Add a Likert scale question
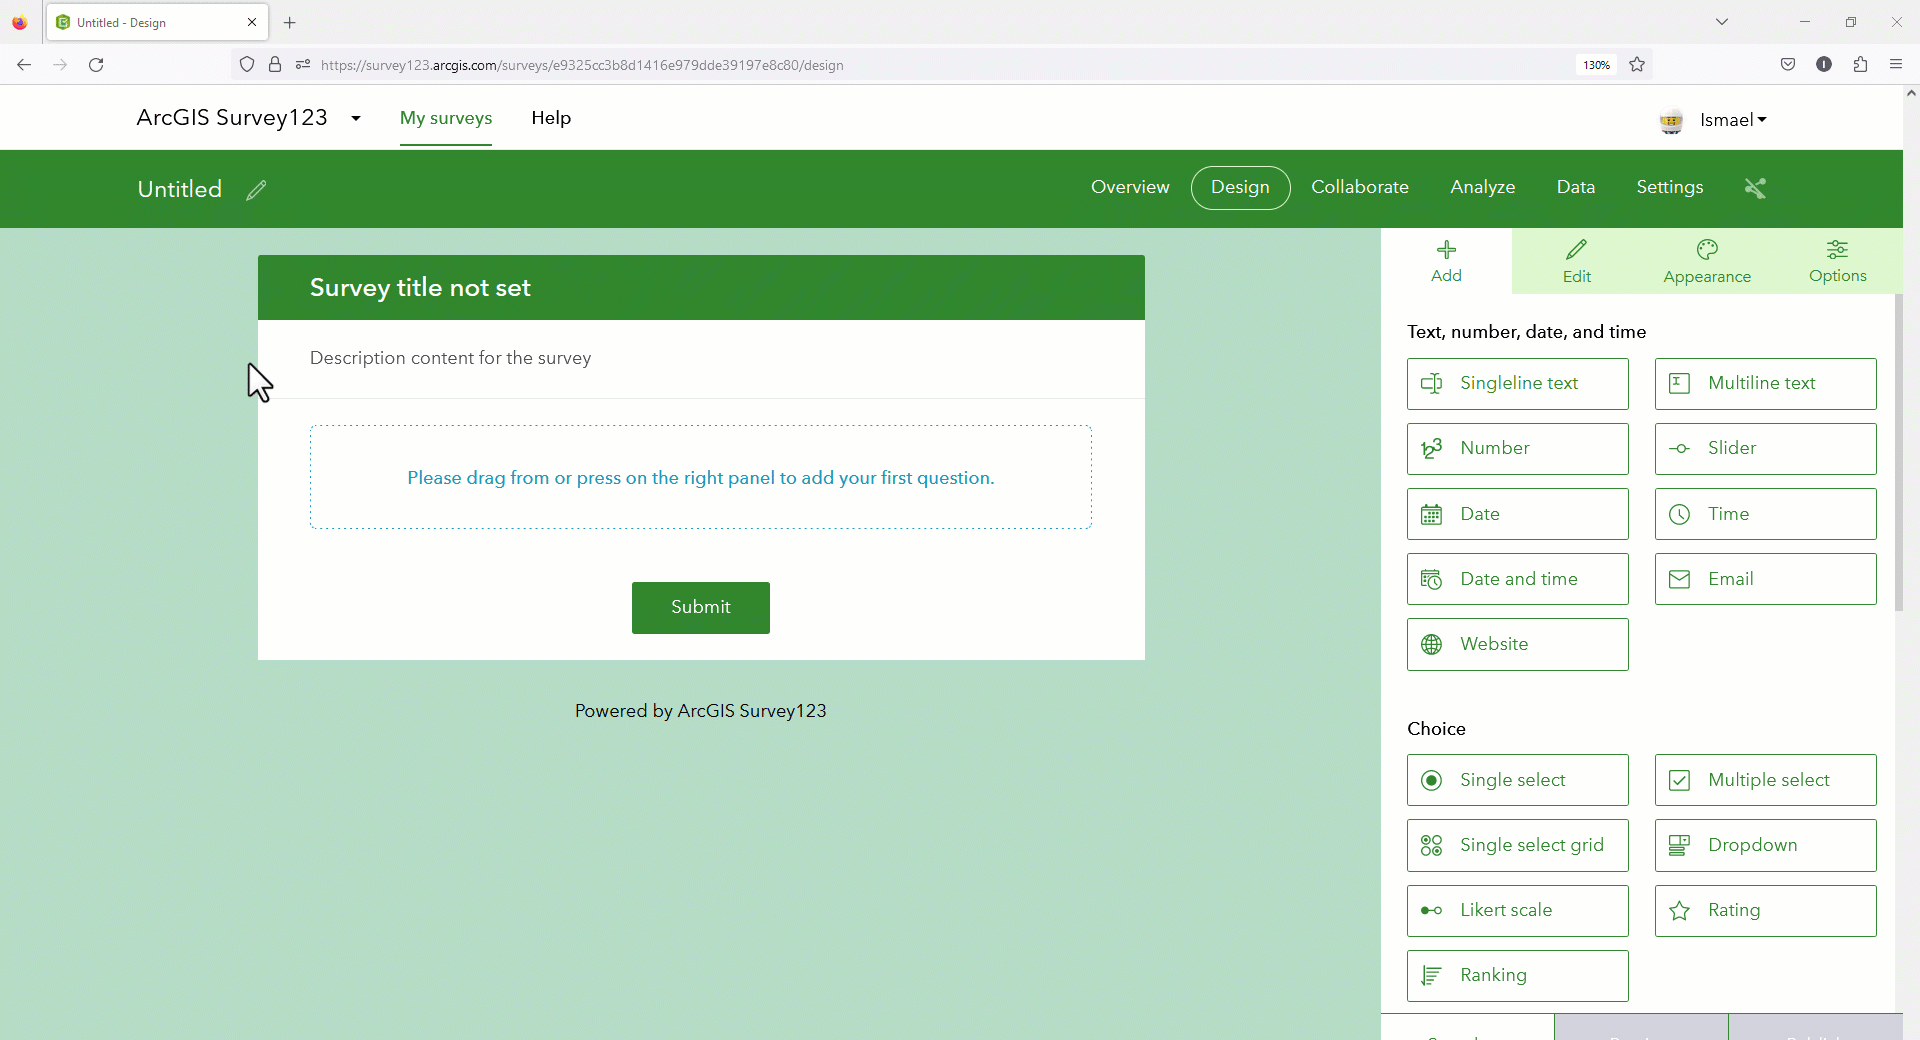The width and height of the screenshot is (1920, 1040). [1517, 910]
